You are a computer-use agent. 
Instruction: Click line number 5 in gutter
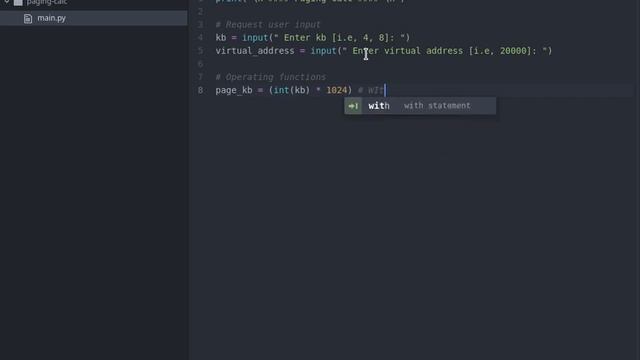coord(200,51)
